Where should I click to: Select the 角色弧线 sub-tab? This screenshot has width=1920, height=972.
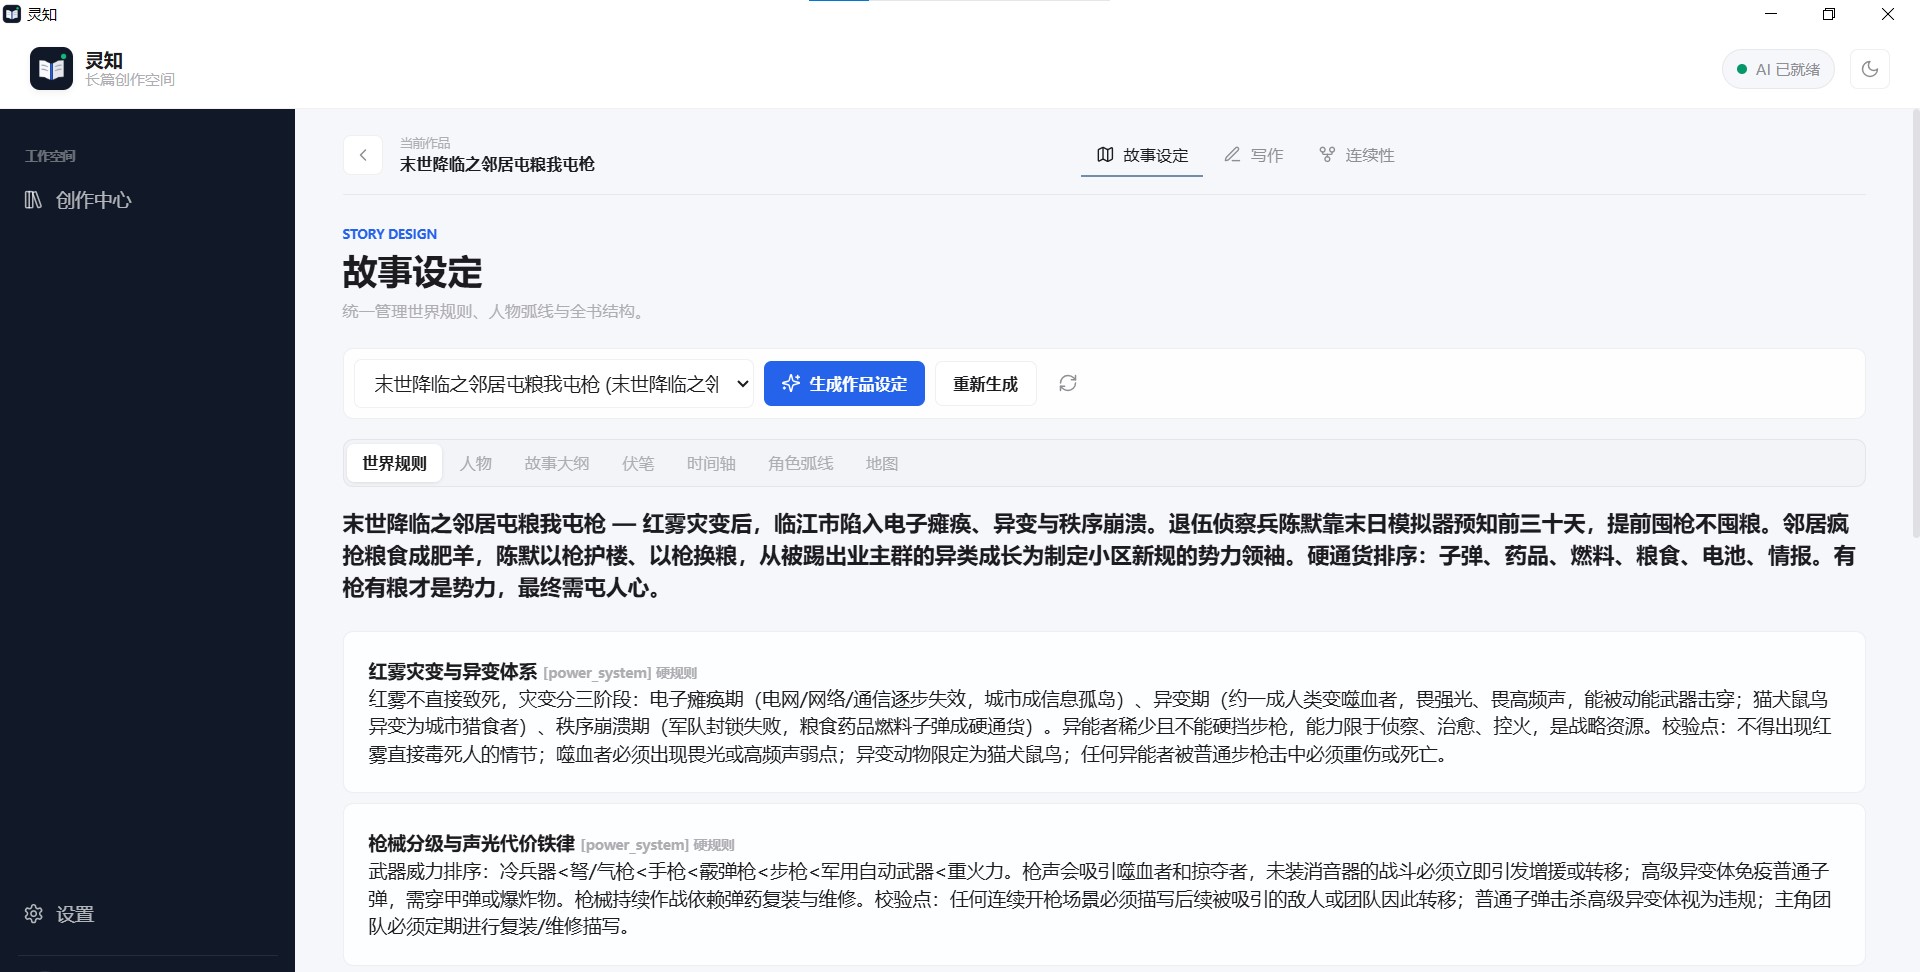[x=800, y=463]
